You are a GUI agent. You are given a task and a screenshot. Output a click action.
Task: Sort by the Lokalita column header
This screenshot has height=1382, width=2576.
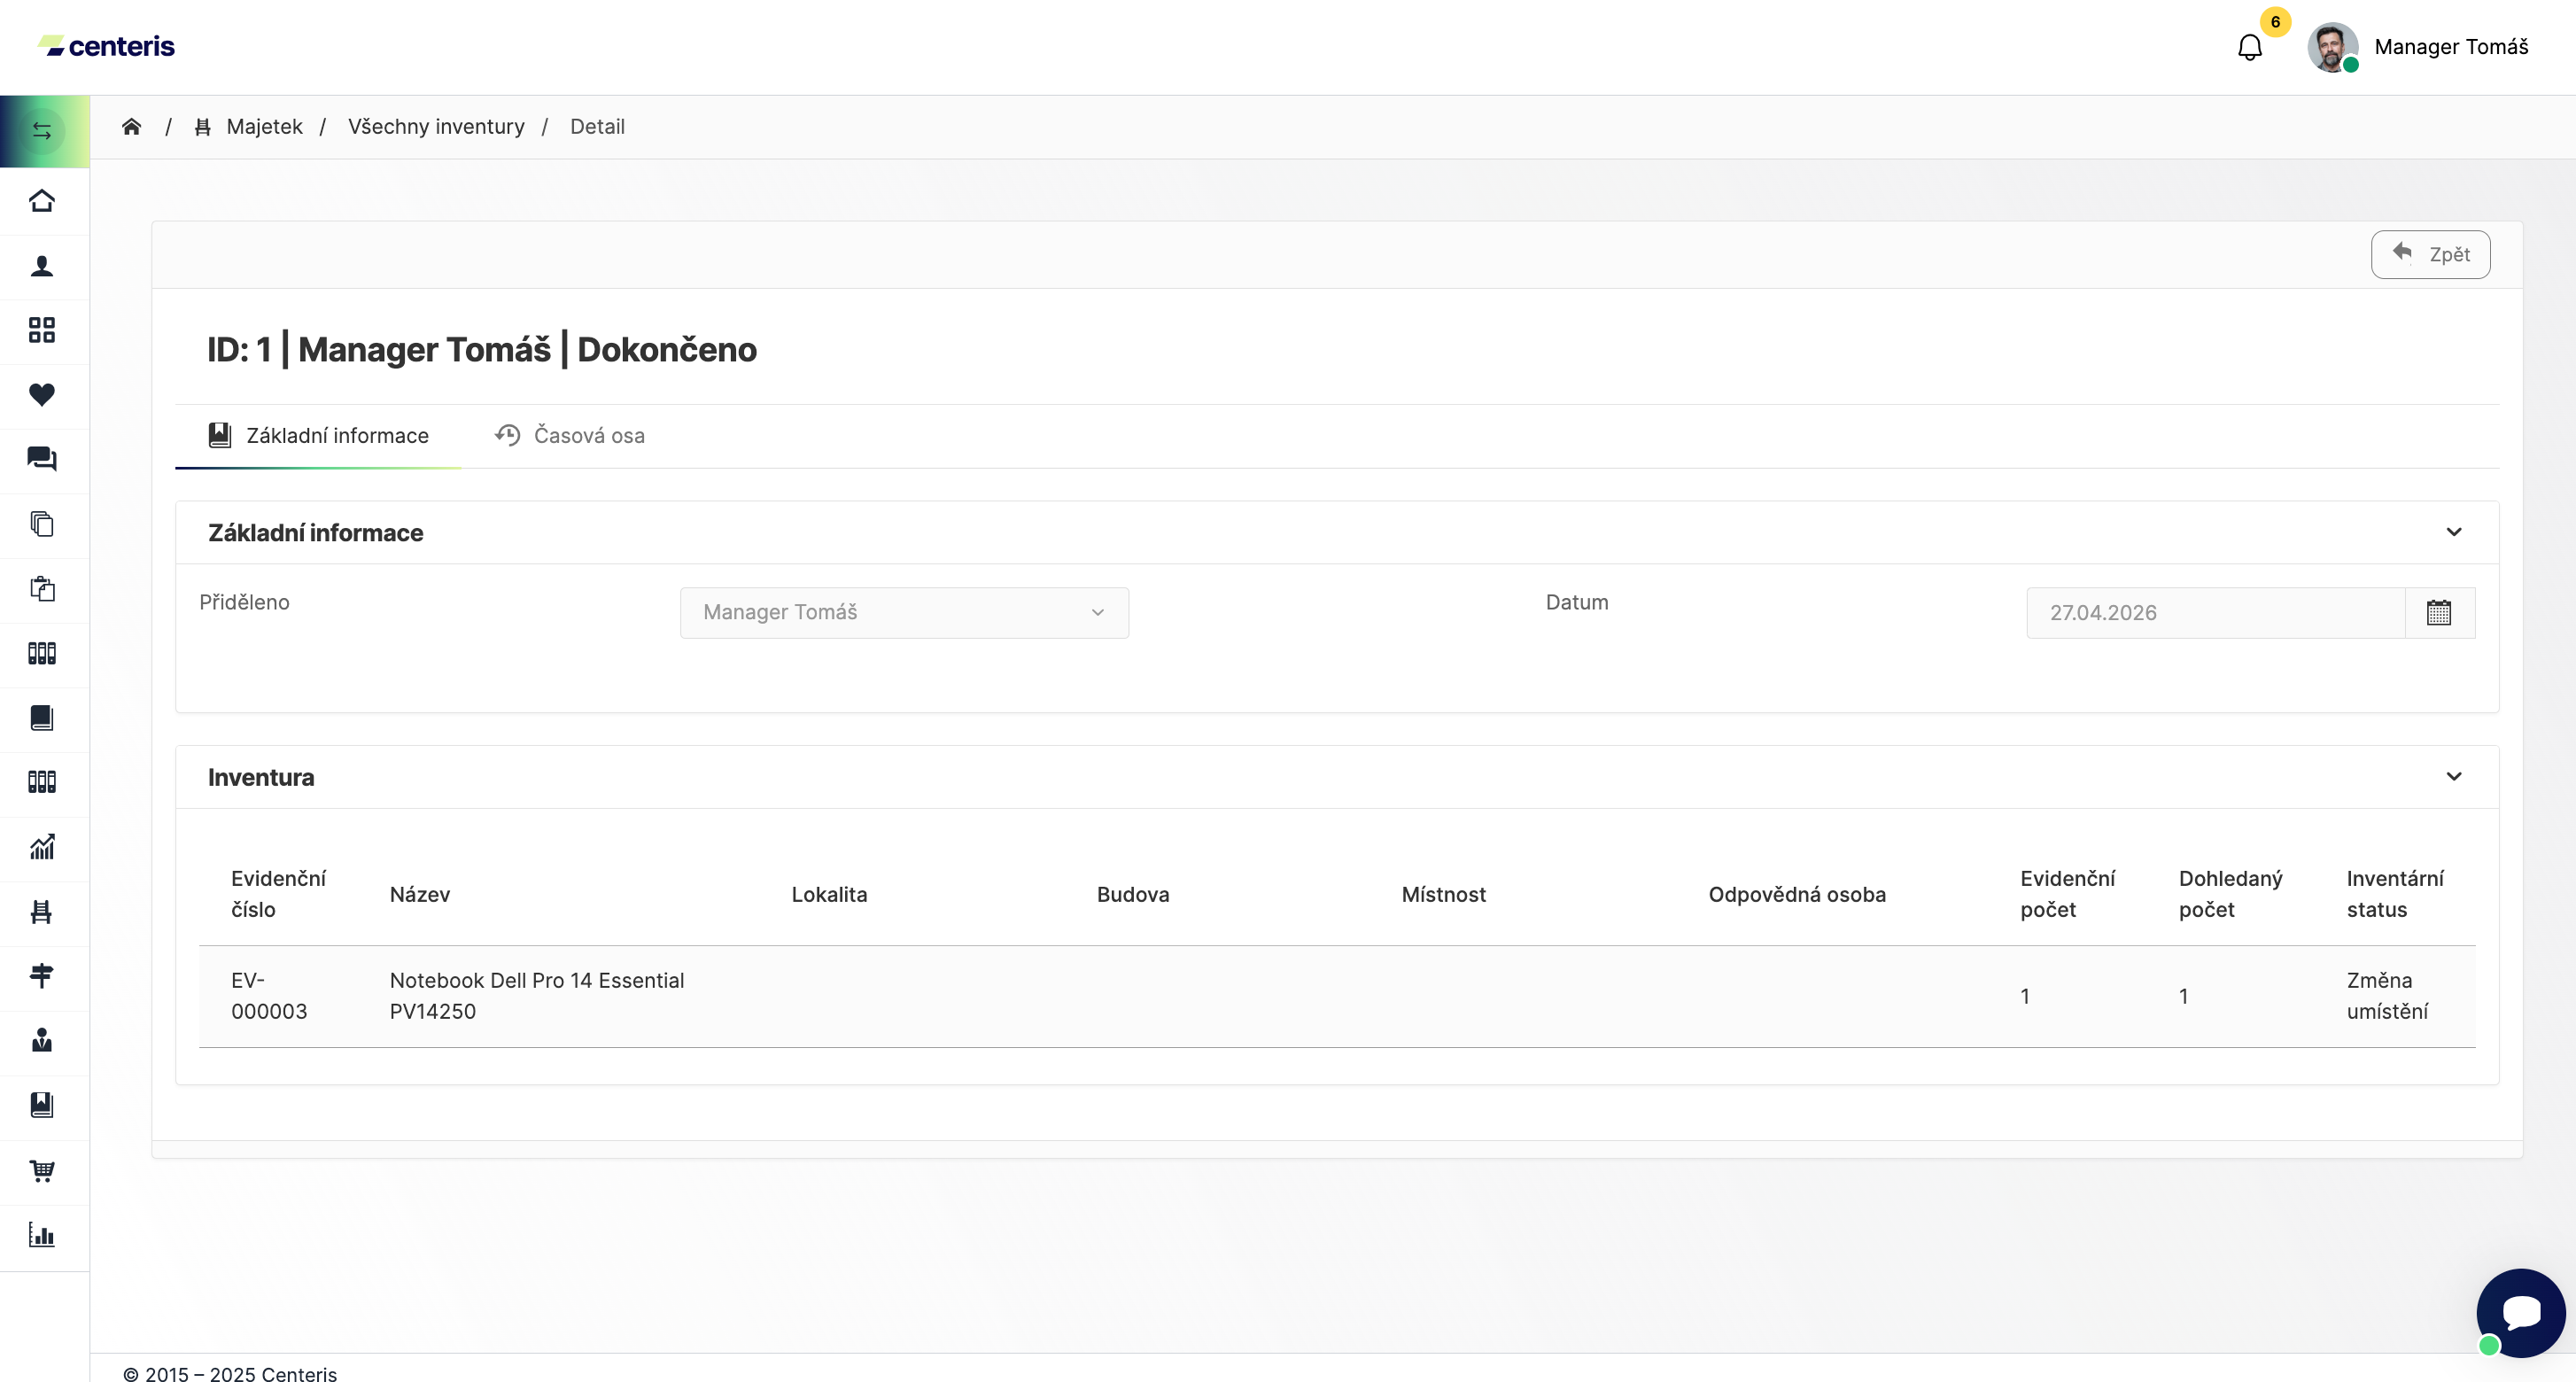[829, 895]
